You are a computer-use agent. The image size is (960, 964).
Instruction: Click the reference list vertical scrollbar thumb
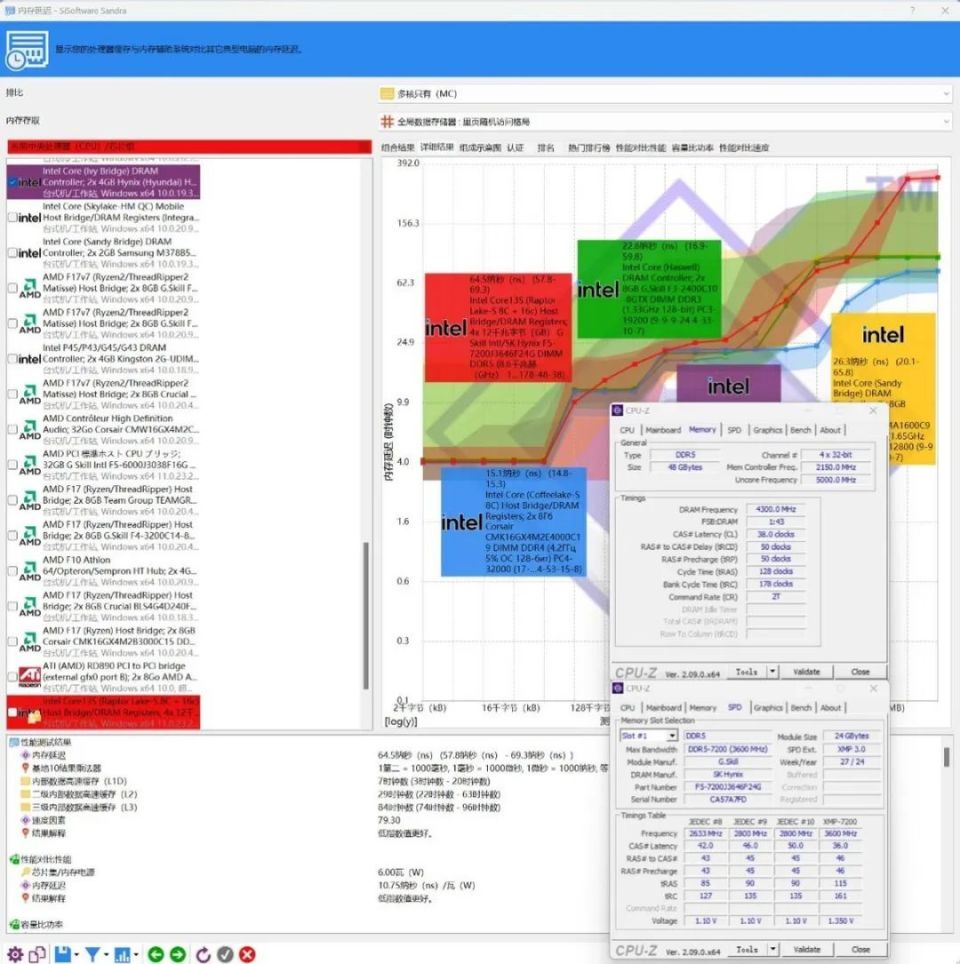(367, 615)
